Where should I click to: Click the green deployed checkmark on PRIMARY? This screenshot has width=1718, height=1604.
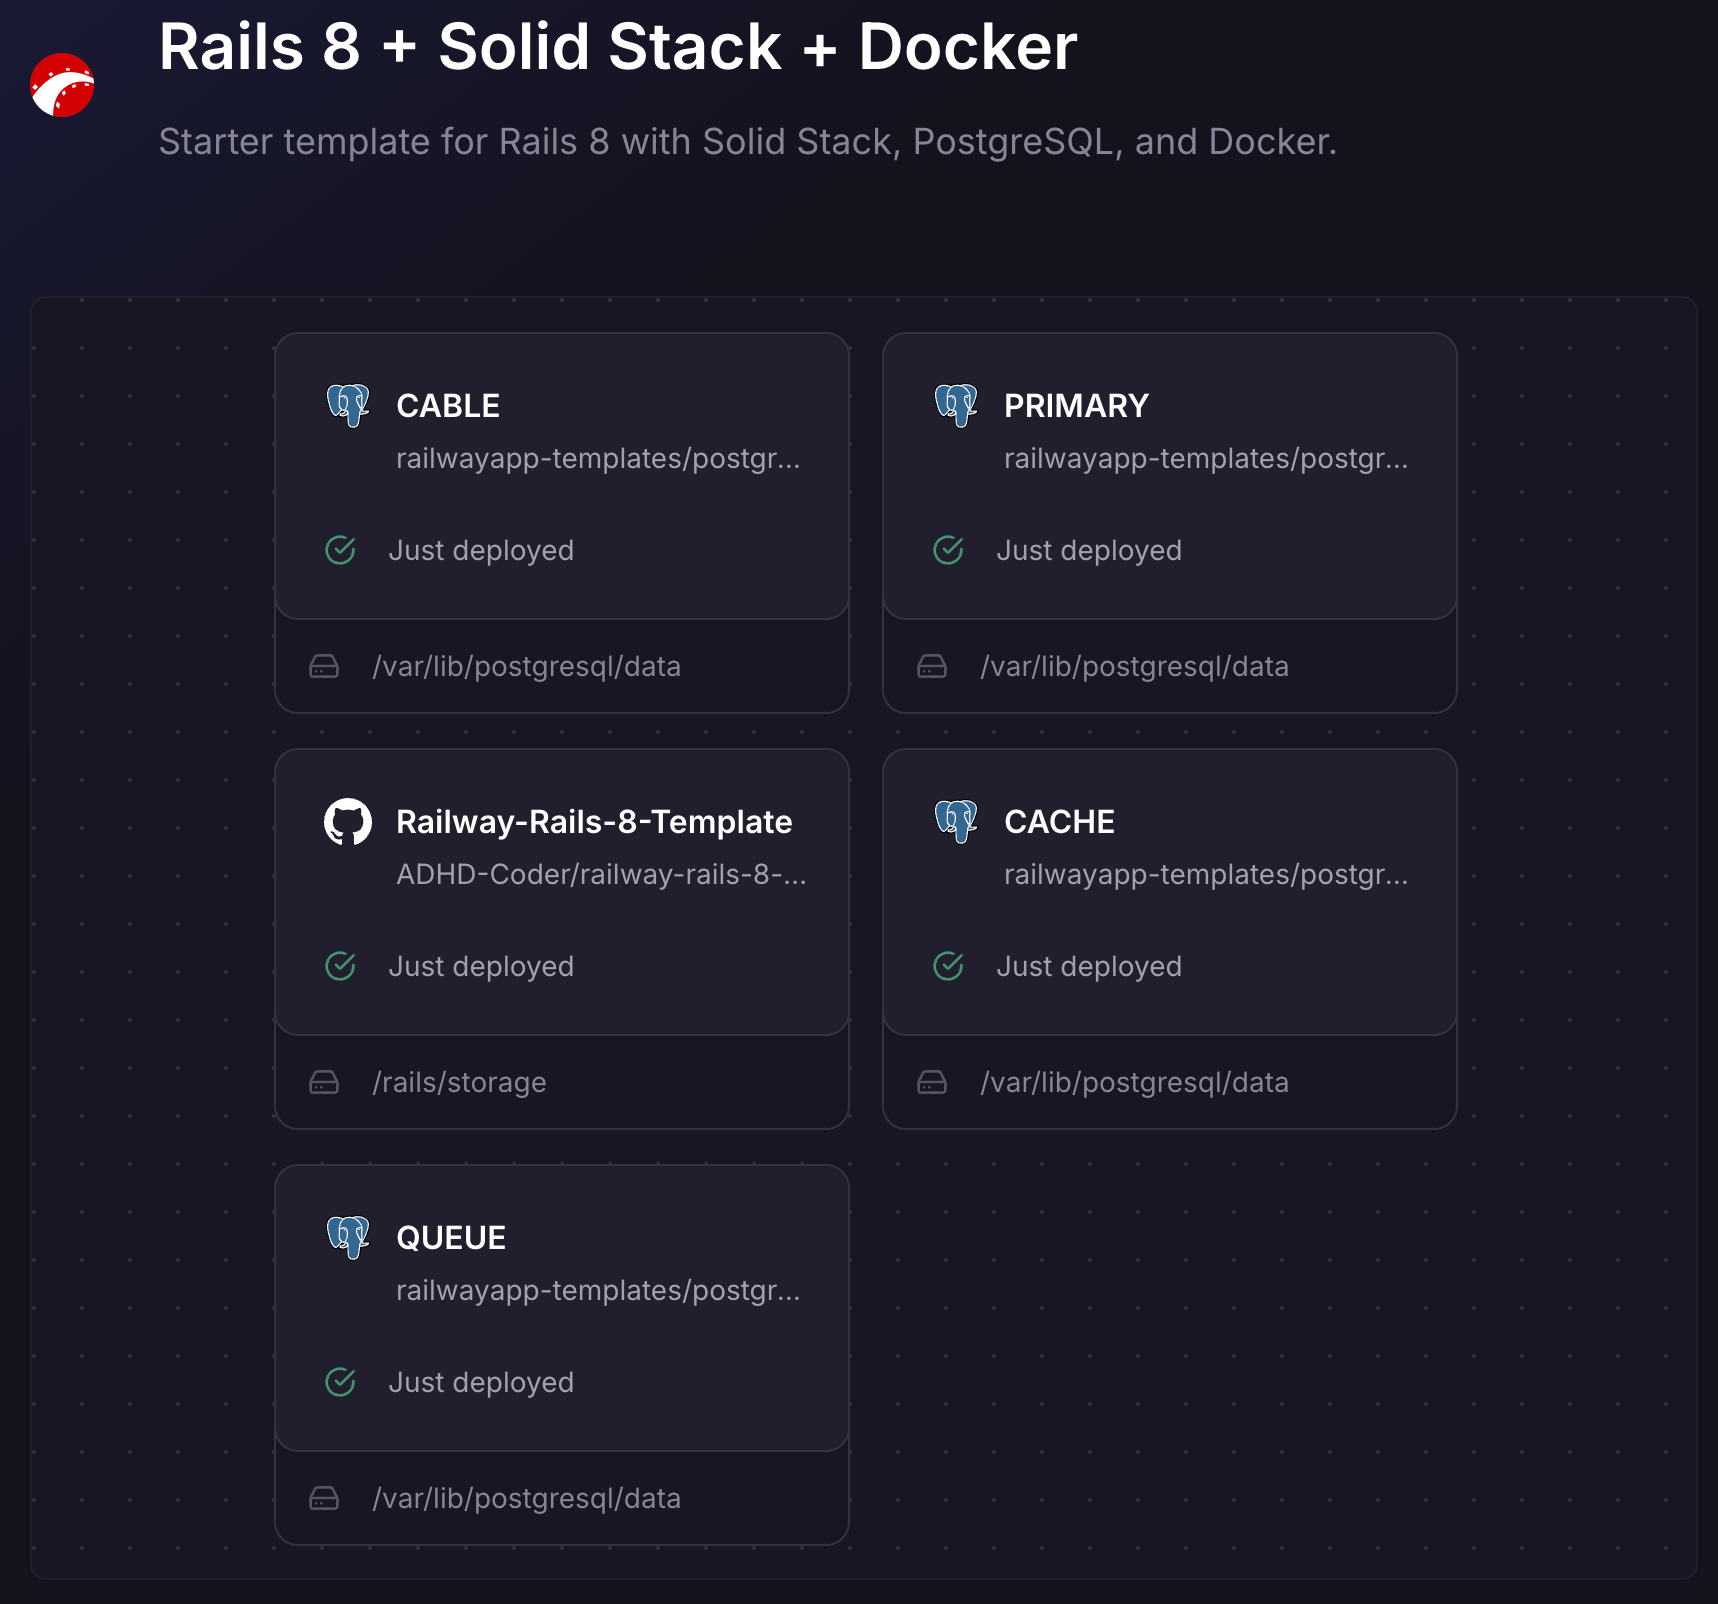947,549
